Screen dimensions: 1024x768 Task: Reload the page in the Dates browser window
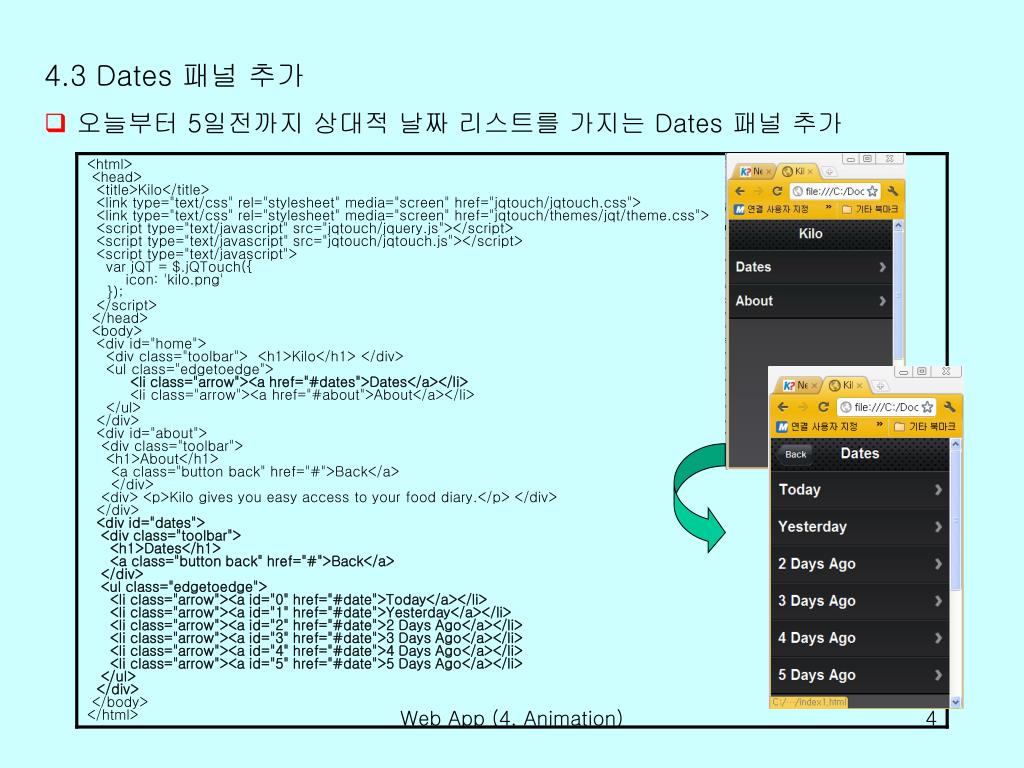pos(824,407)
